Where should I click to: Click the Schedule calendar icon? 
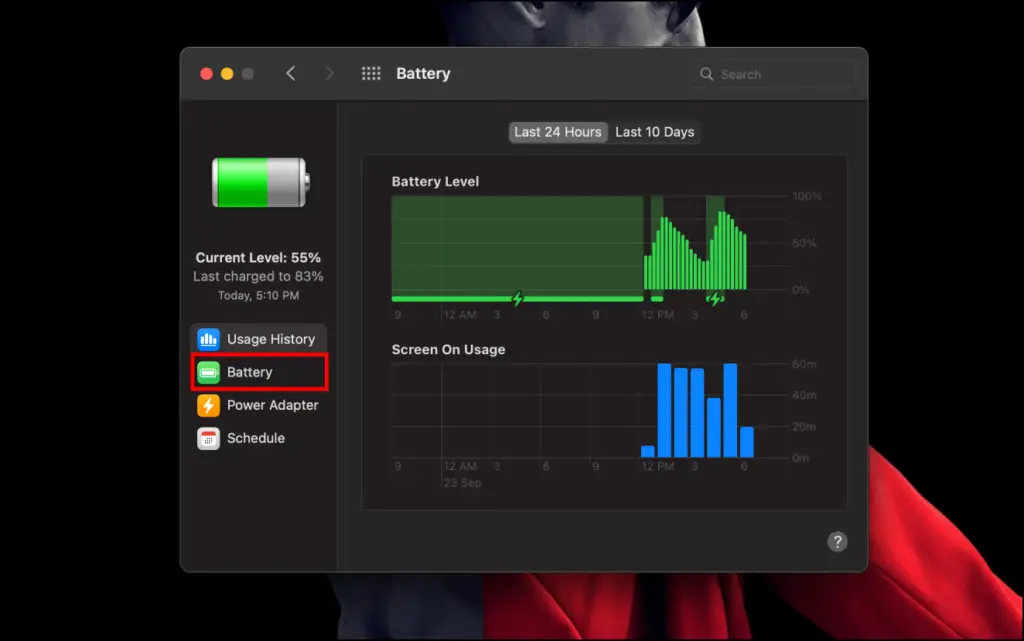208,439
